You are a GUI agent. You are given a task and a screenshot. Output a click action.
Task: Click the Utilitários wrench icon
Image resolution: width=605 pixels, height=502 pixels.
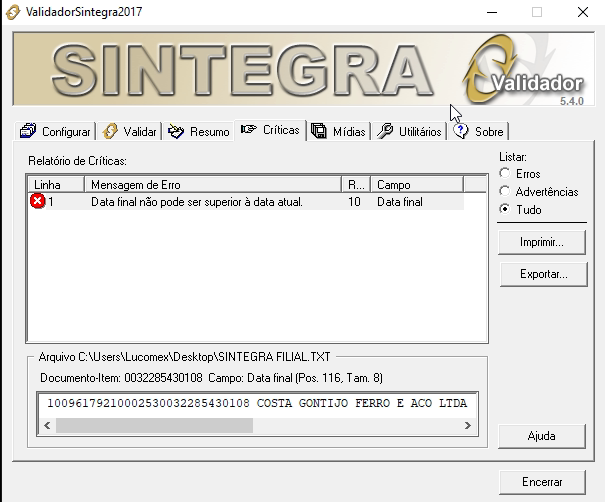coord(385,131)
